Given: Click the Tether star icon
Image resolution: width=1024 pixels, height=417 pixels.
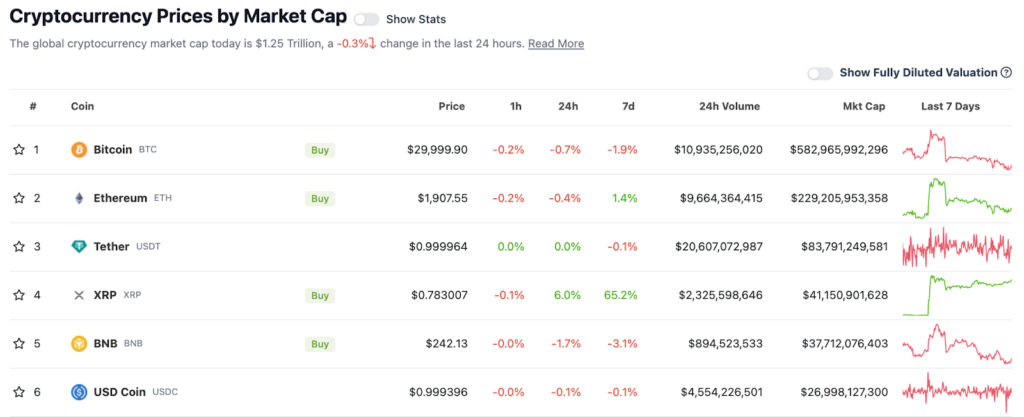Looking at the screenshot, I should tap(19, 247).
